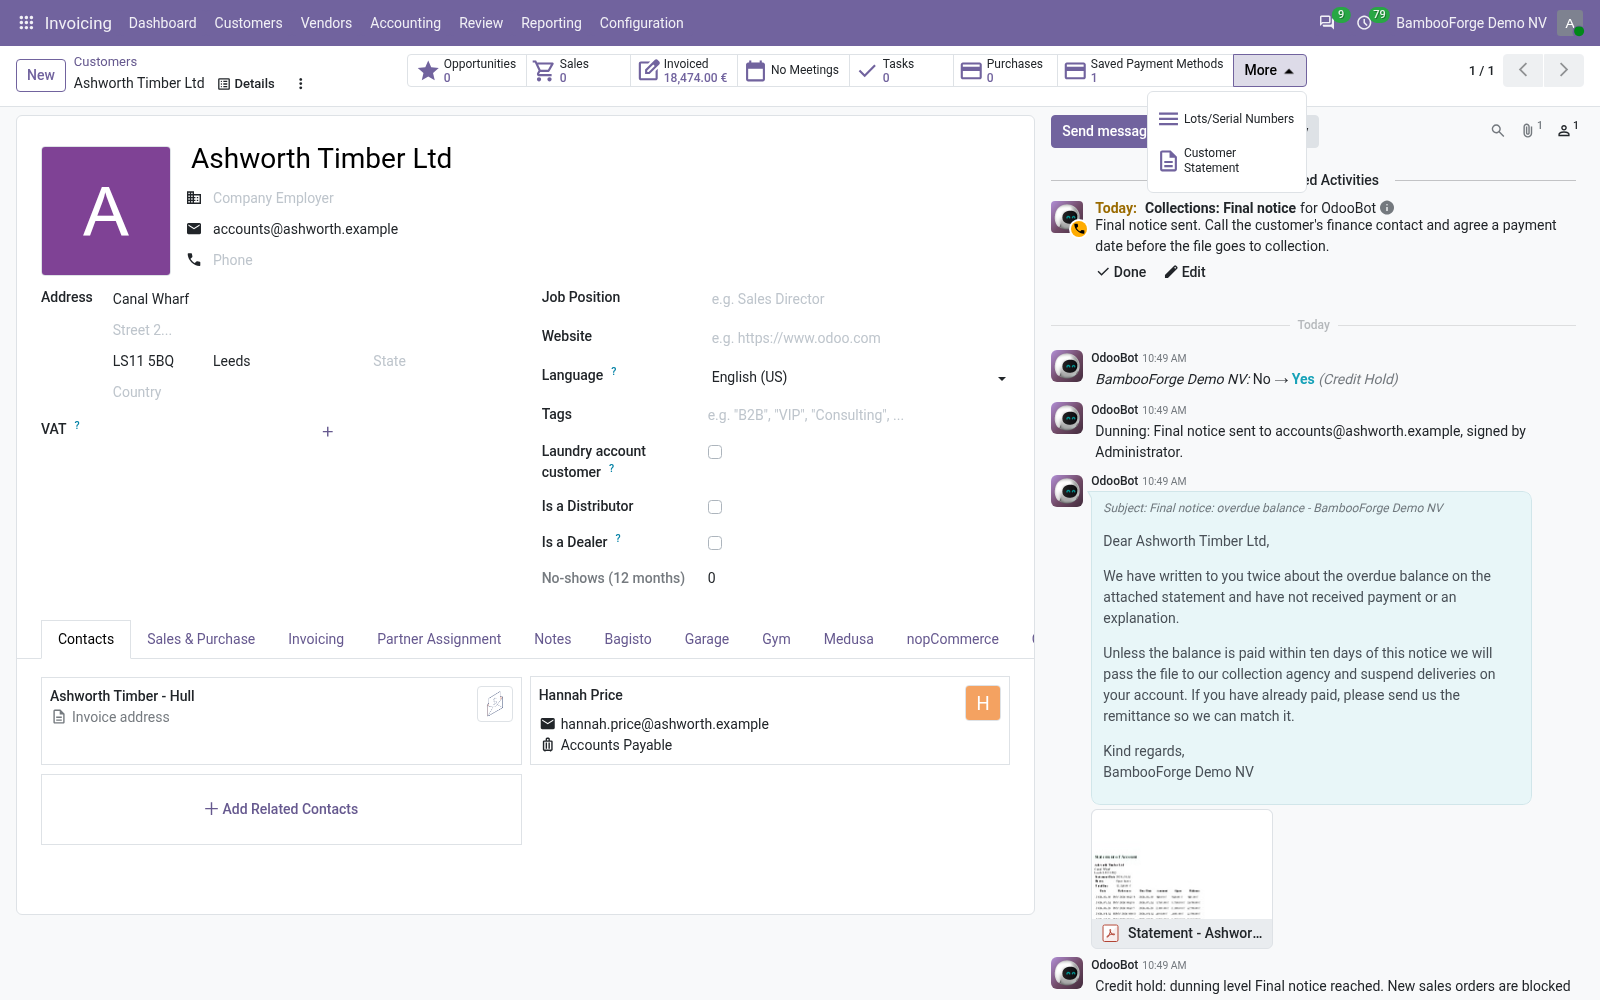Tick the Is a Dealer checkbox

point(715,543)
